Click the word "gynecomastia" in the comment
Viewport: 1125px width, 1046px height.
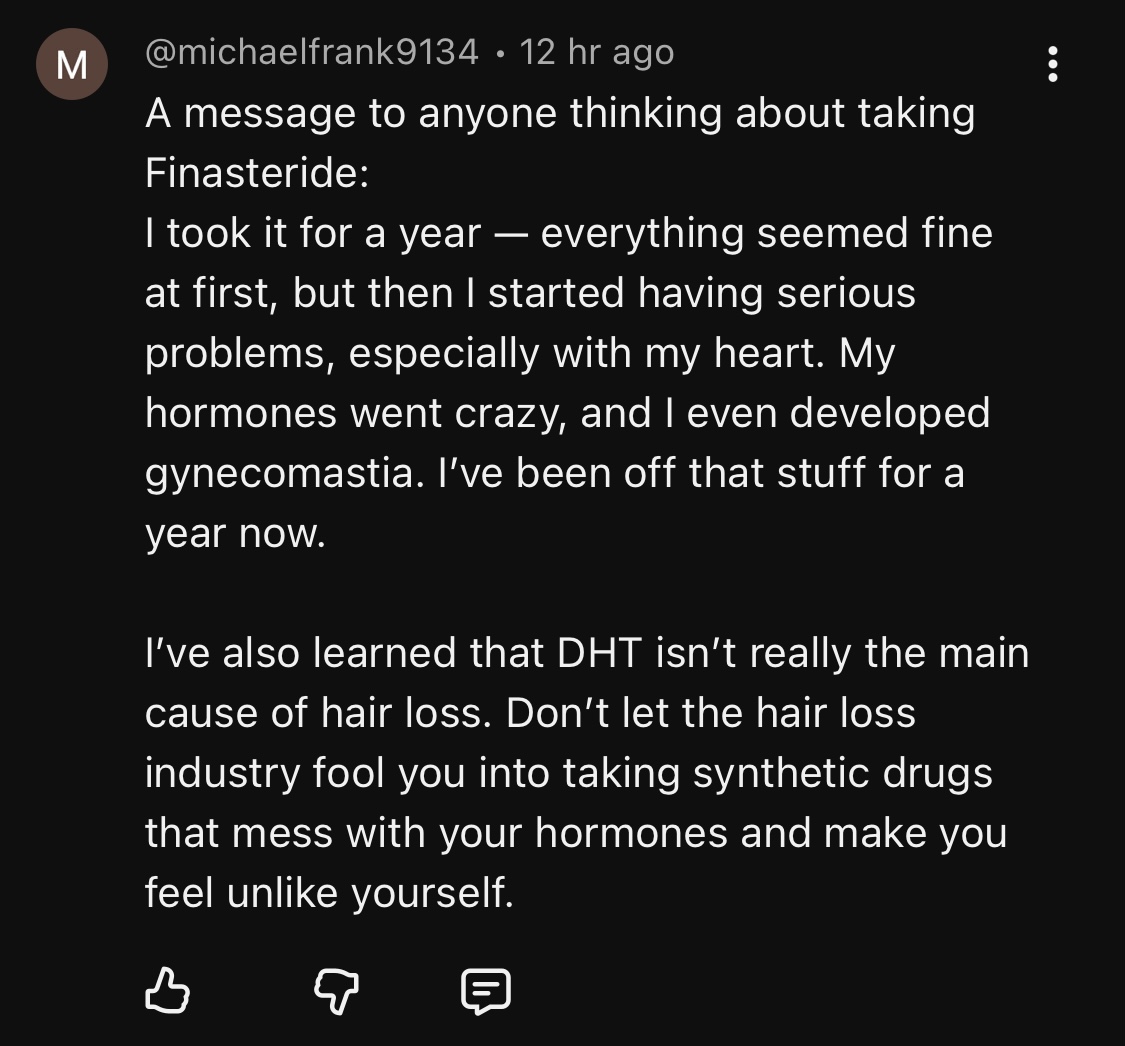277,473
